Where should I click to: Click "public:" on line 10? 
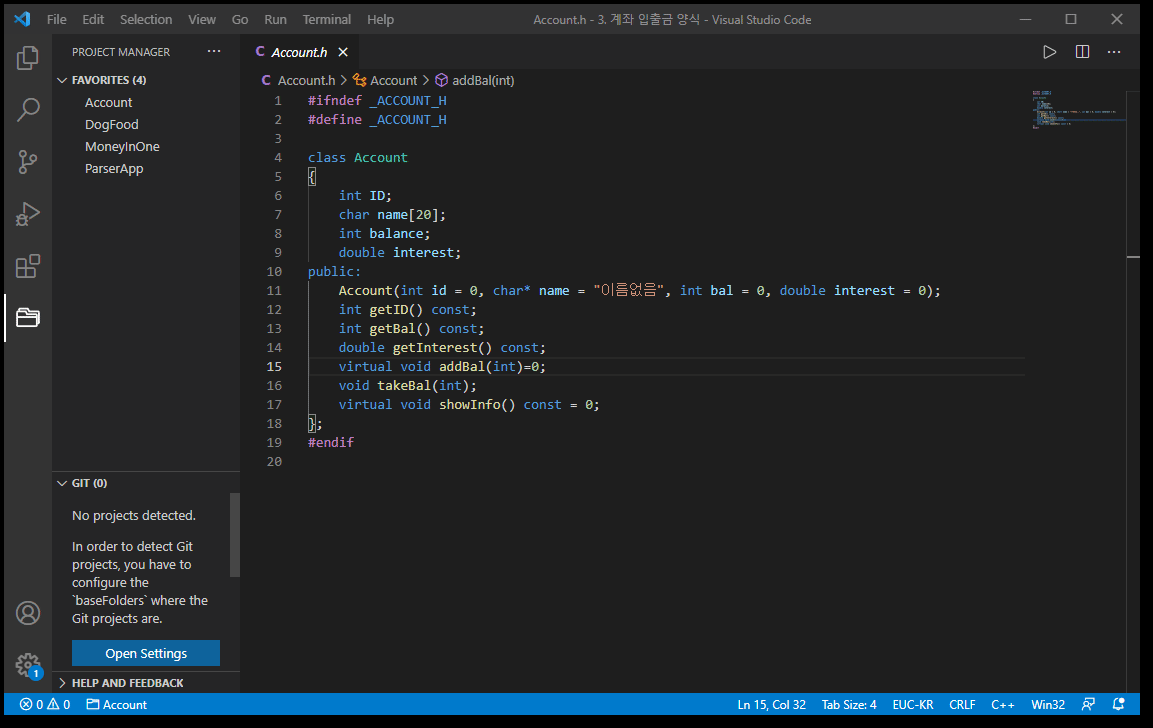click(x=335, y=271)
